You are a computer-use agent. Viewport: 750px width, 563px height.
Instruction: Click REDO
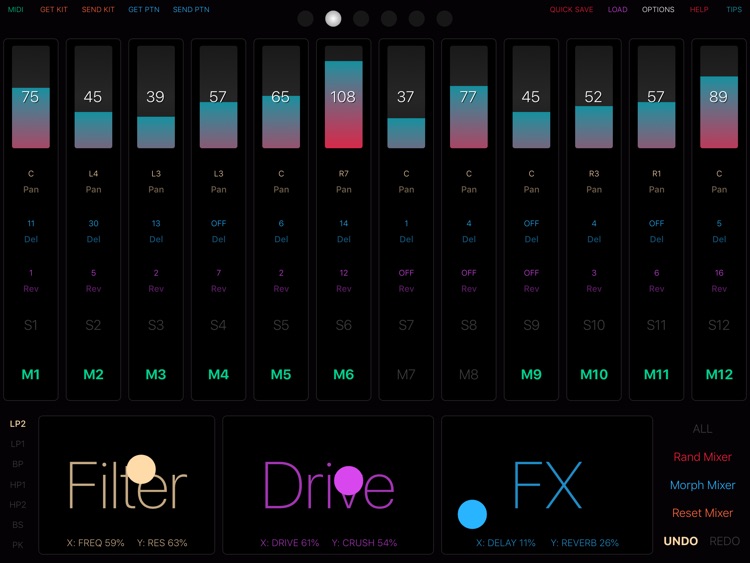(x=724, y=541)
